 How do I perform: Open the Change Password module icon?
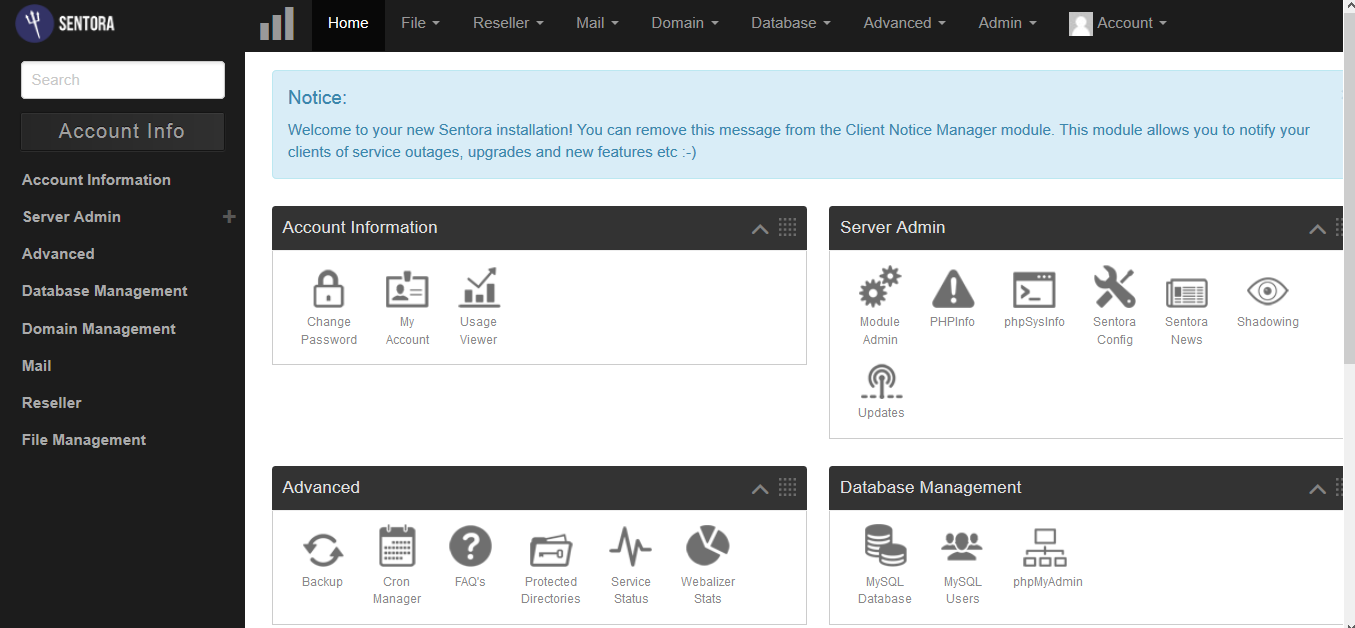(328, 289)
